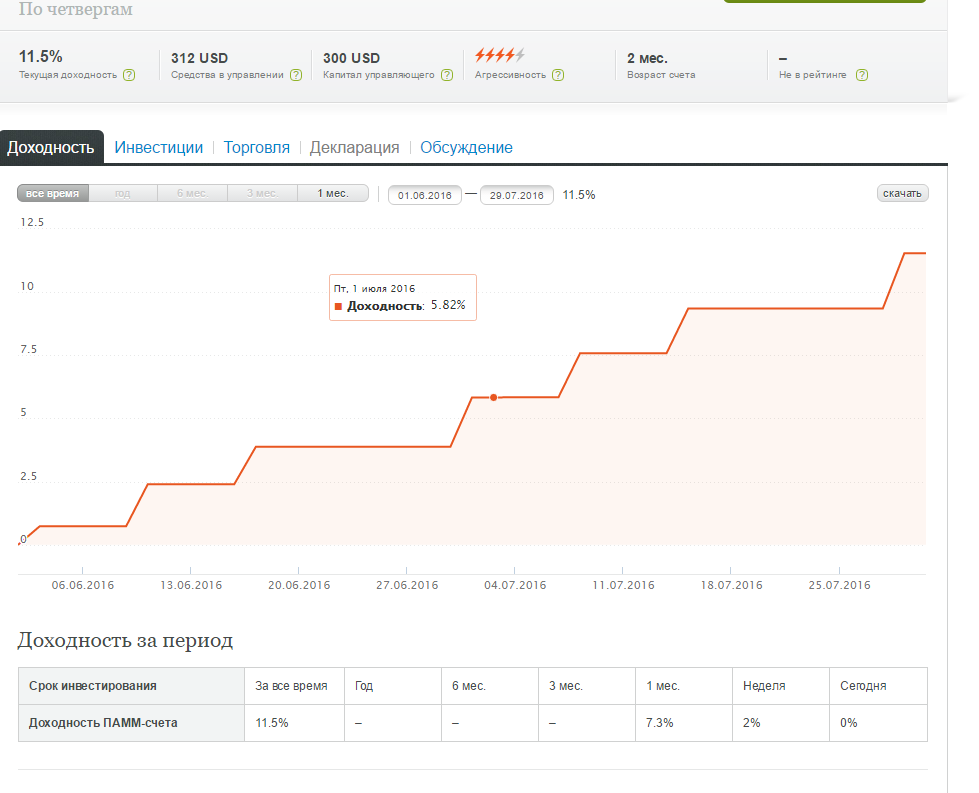The height and width of the screenshot is (793, 979).
Task: Click the chart data point for 1 июля 2016
Action: click(493, 397)
